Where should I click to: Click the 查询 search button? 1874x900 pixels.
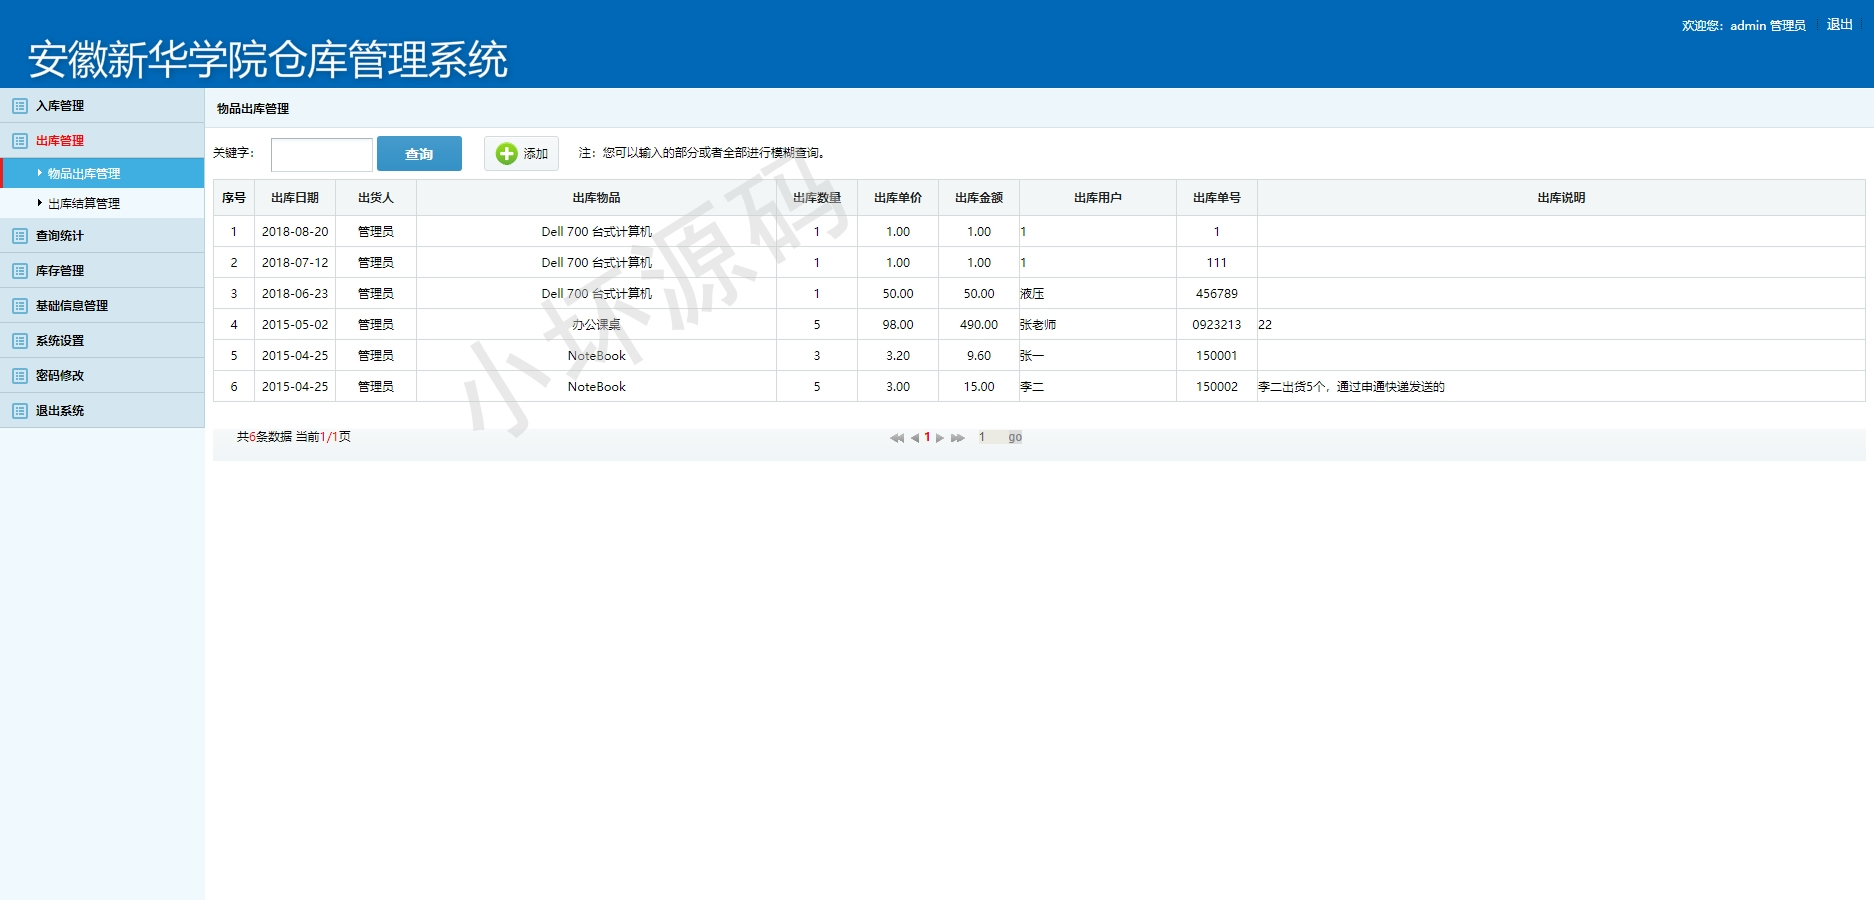pos(419,154)
